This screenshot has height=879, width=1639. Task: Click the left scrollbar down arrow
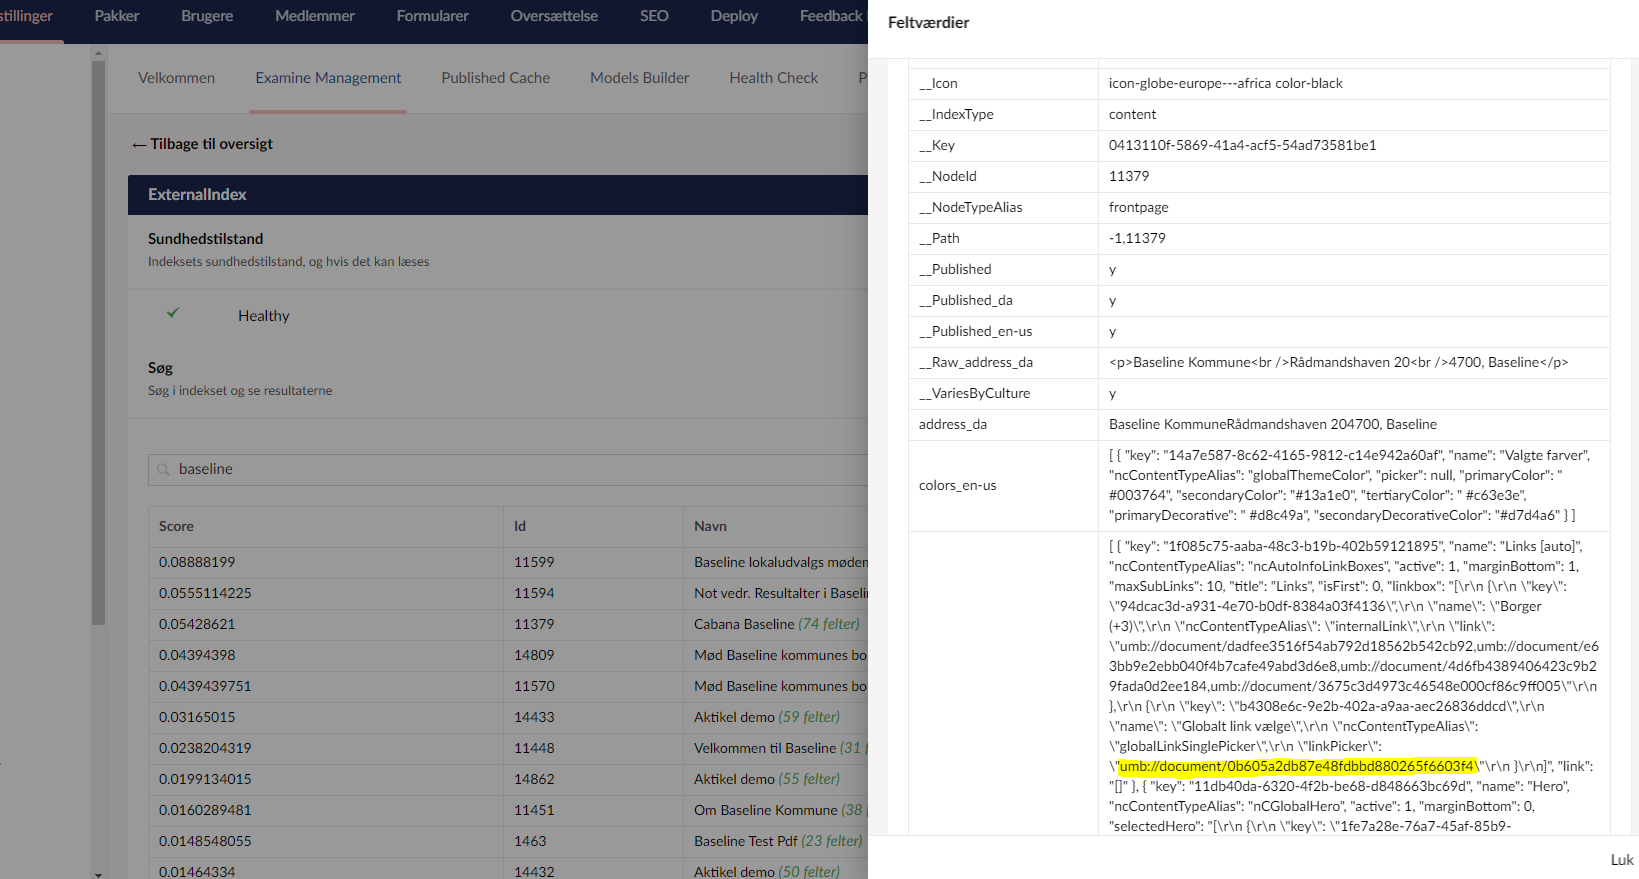(98, 873)
